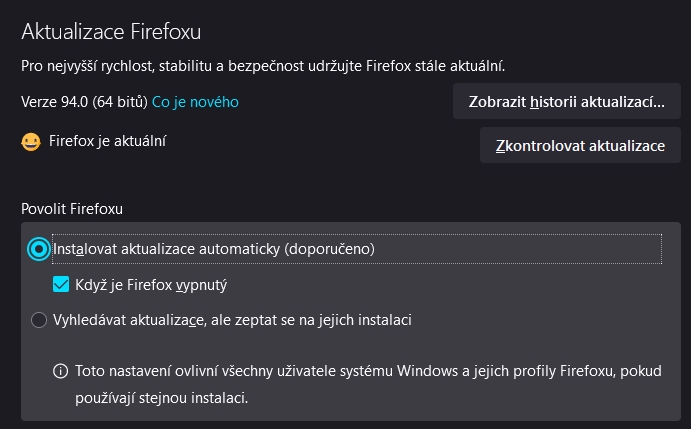The image size is (691, 429).
Task: Toggle the "Když je Firefox vypnutý" checkbox
Action: 61,284
